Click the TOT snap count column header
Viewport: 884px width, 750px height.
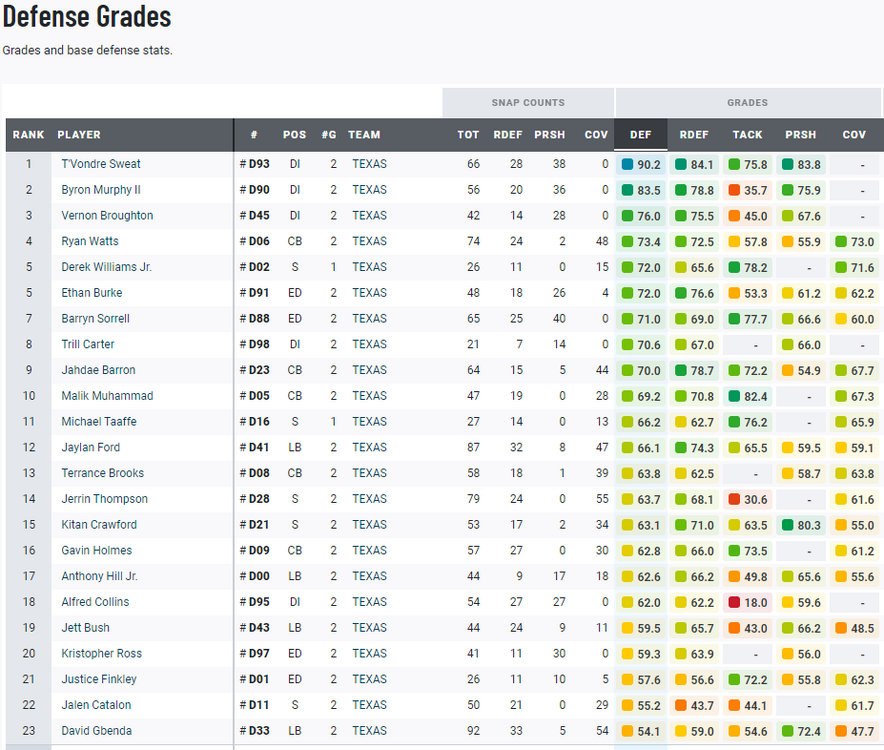point(468,135)
